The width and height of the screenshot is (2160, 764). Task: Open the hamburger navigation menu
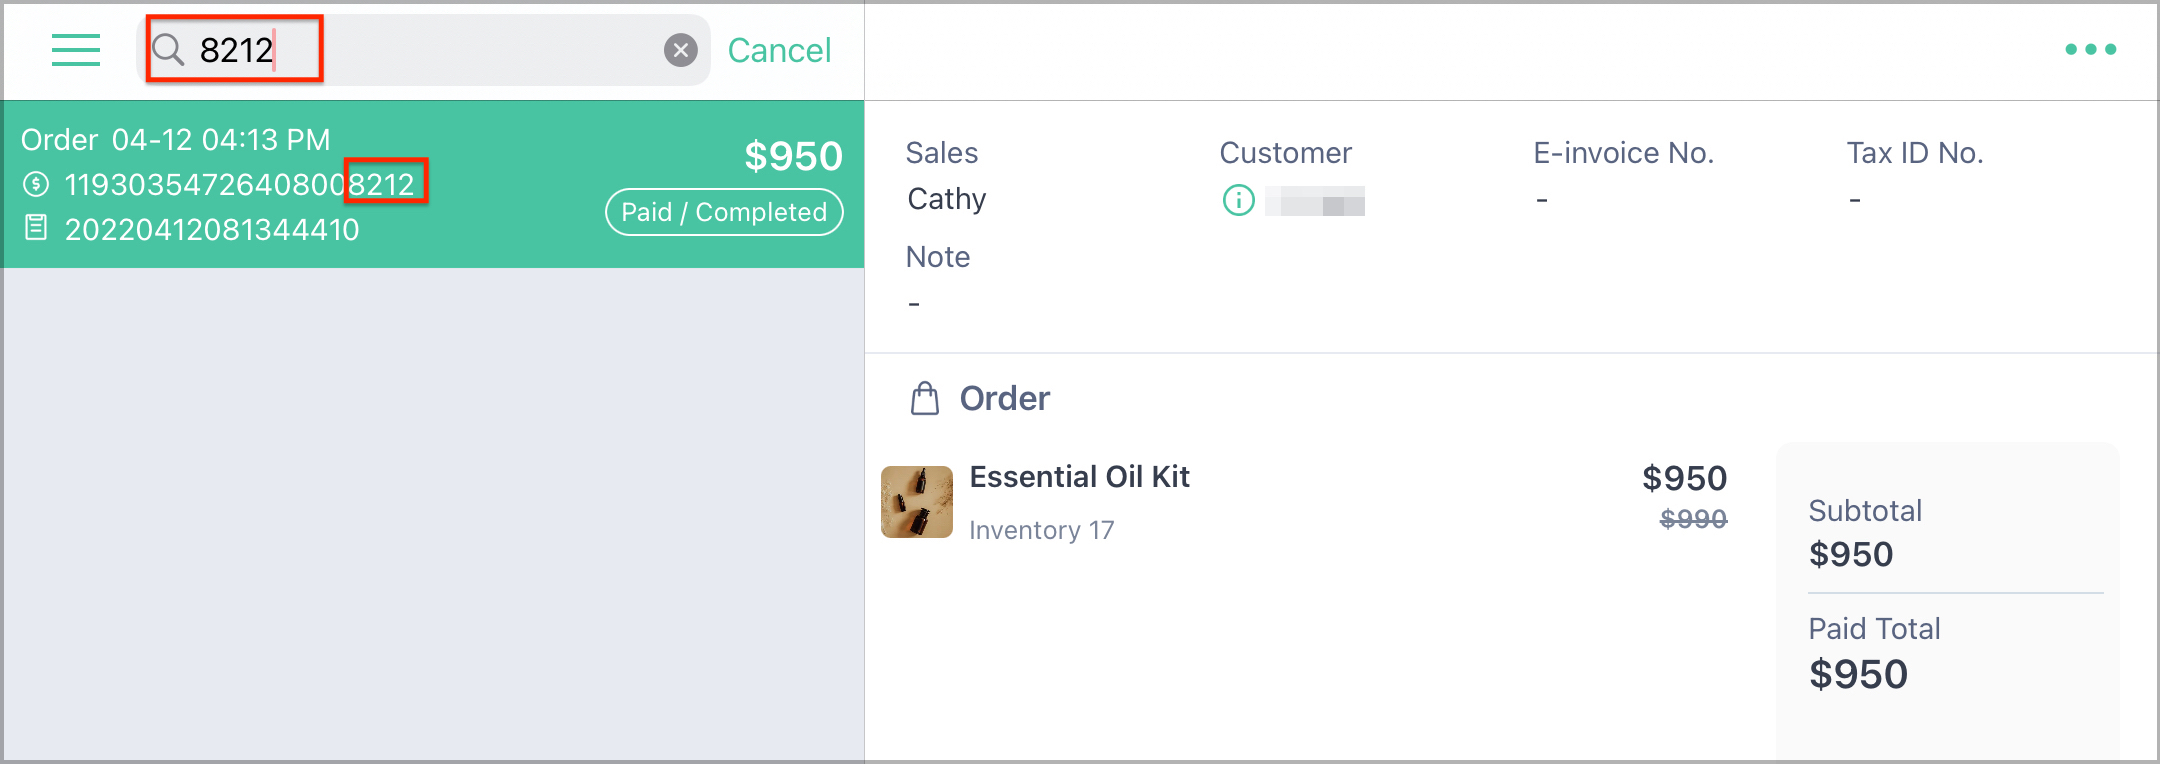(x=75, y=50)
